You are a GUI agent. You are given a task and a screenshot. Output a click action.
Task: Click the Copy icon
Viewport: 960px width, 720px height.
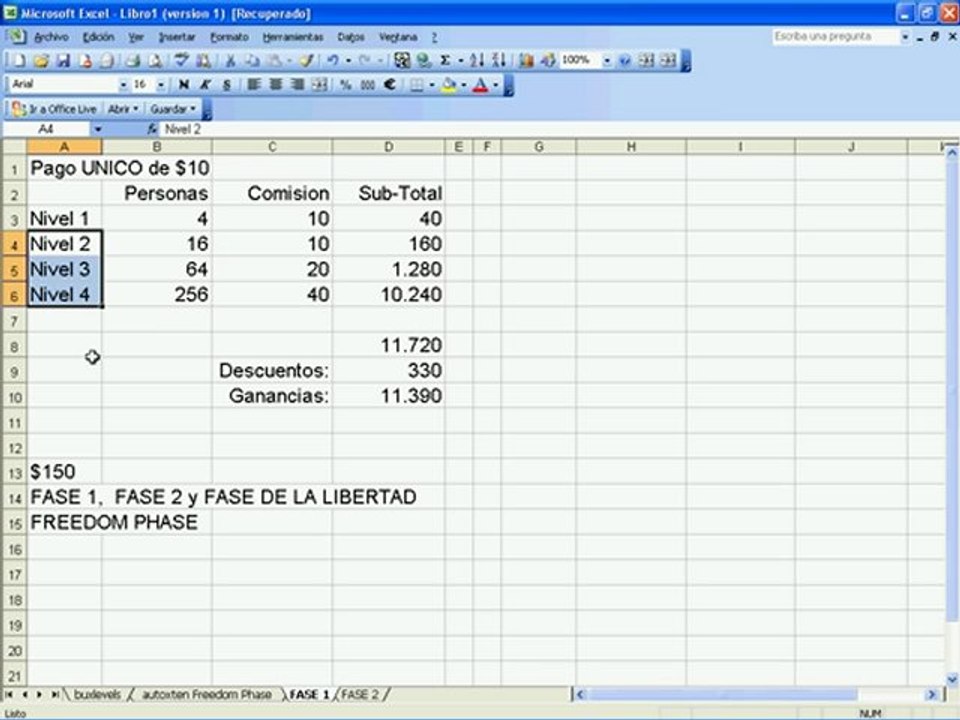pyautogui.click(x=252, y=61)
